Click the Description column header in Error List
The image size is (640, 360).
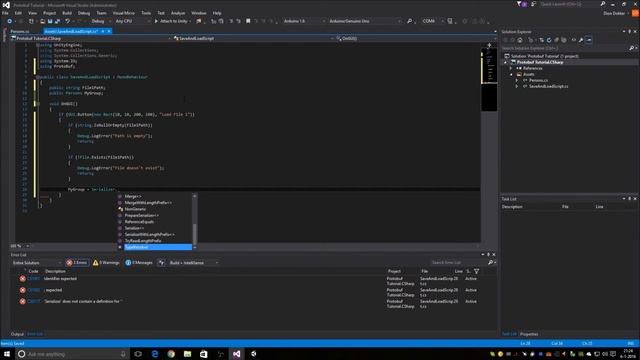tap(56, 271)
